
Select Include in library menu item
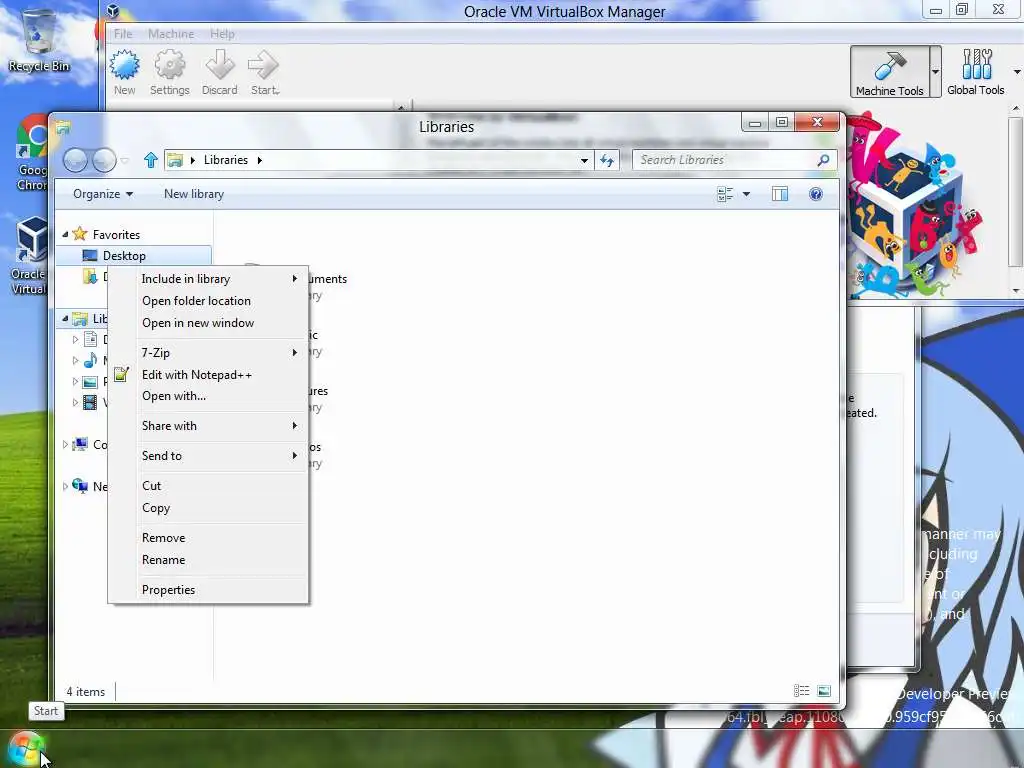click(x=208, y=279)
